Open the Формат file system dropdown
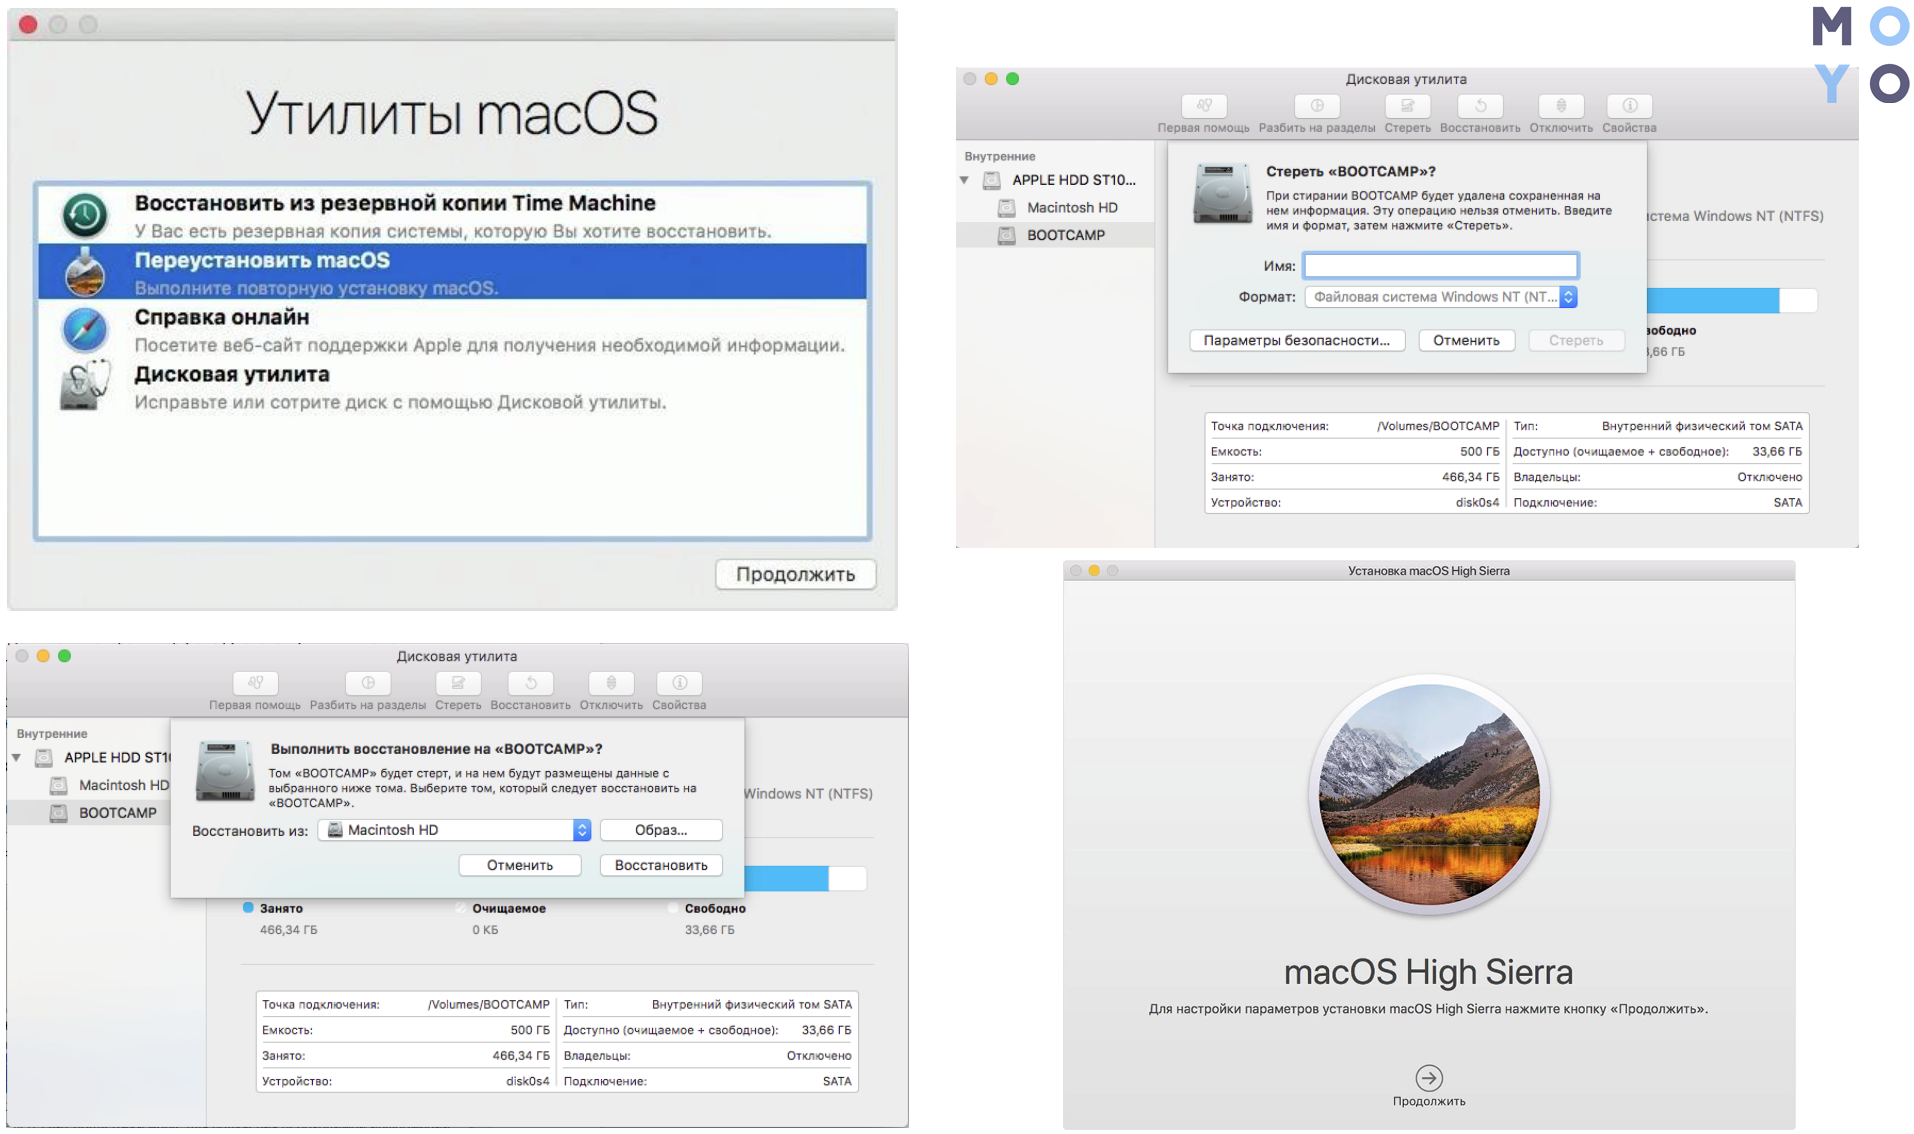Screen dimensions: 1914x1134 point(1441,297)
